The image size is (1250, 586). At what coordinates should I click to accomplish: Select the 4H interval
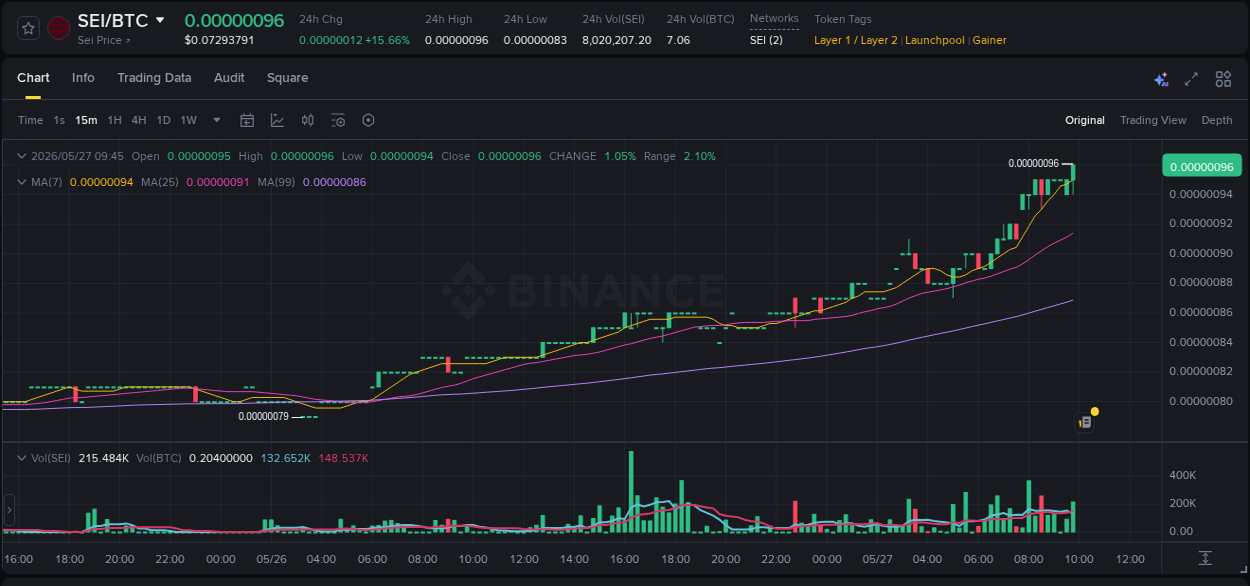click(x=139, y=120)
